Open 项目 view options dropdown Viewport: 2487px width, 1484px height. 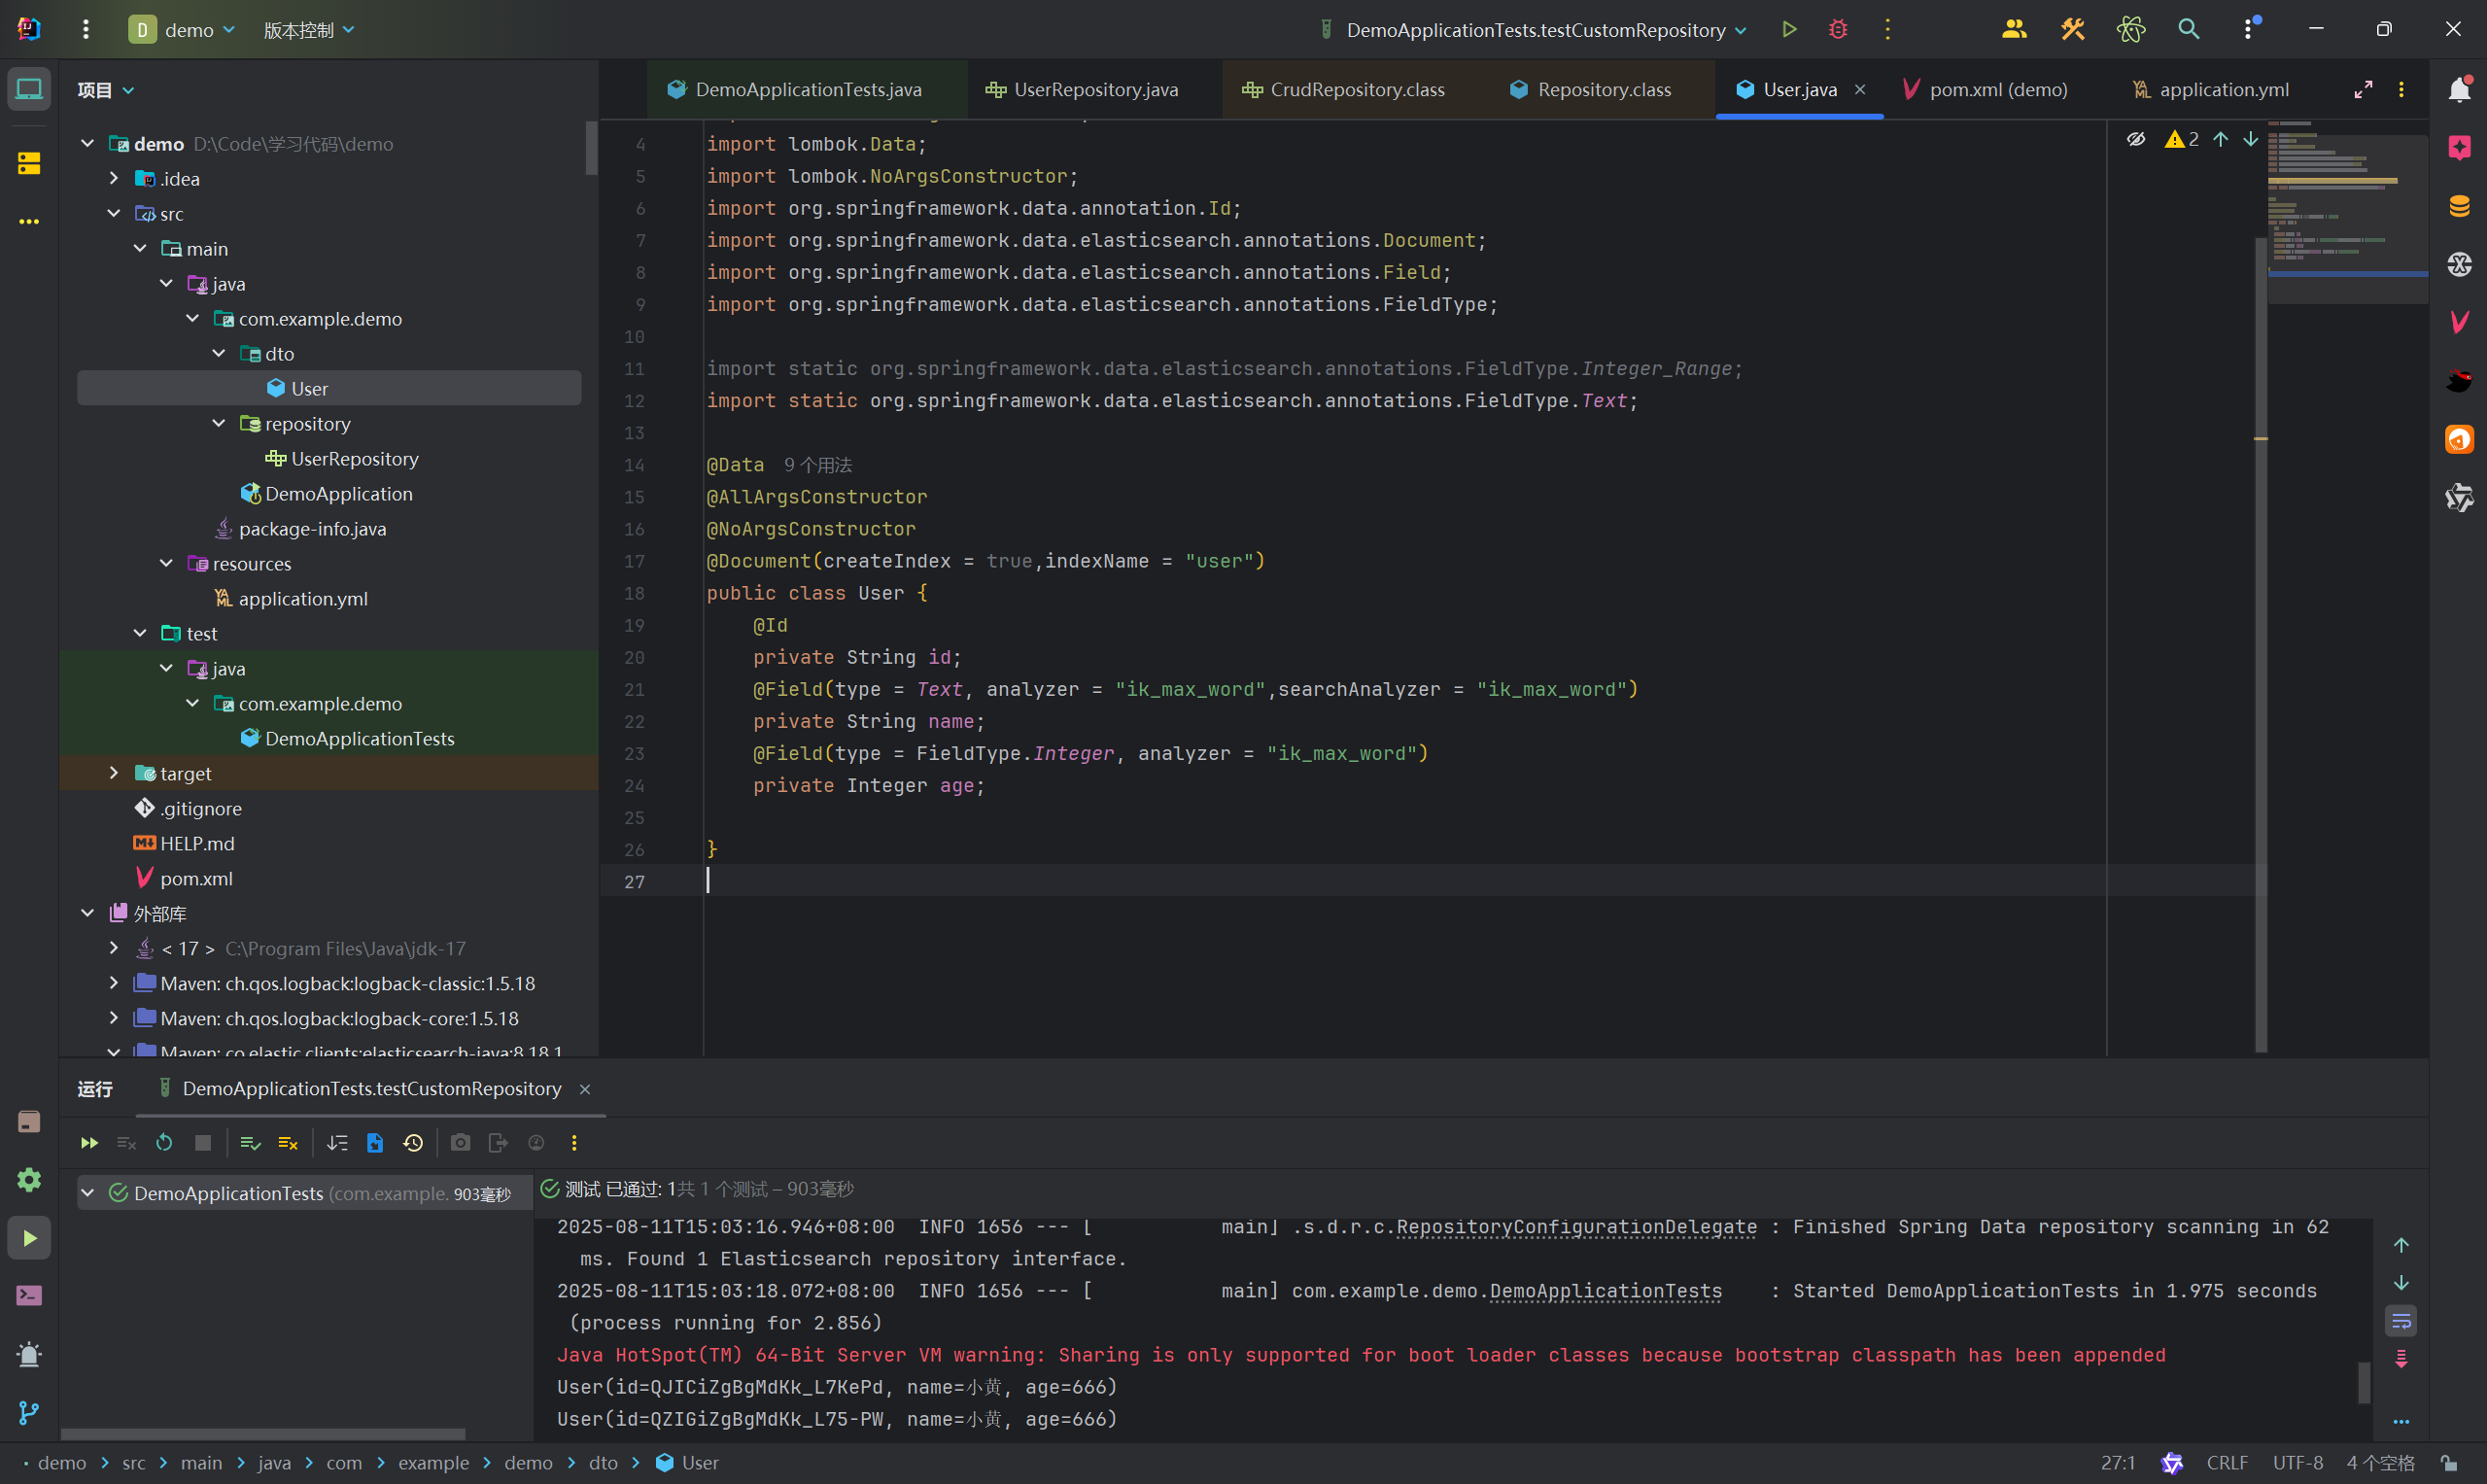(x=106, y=90)
